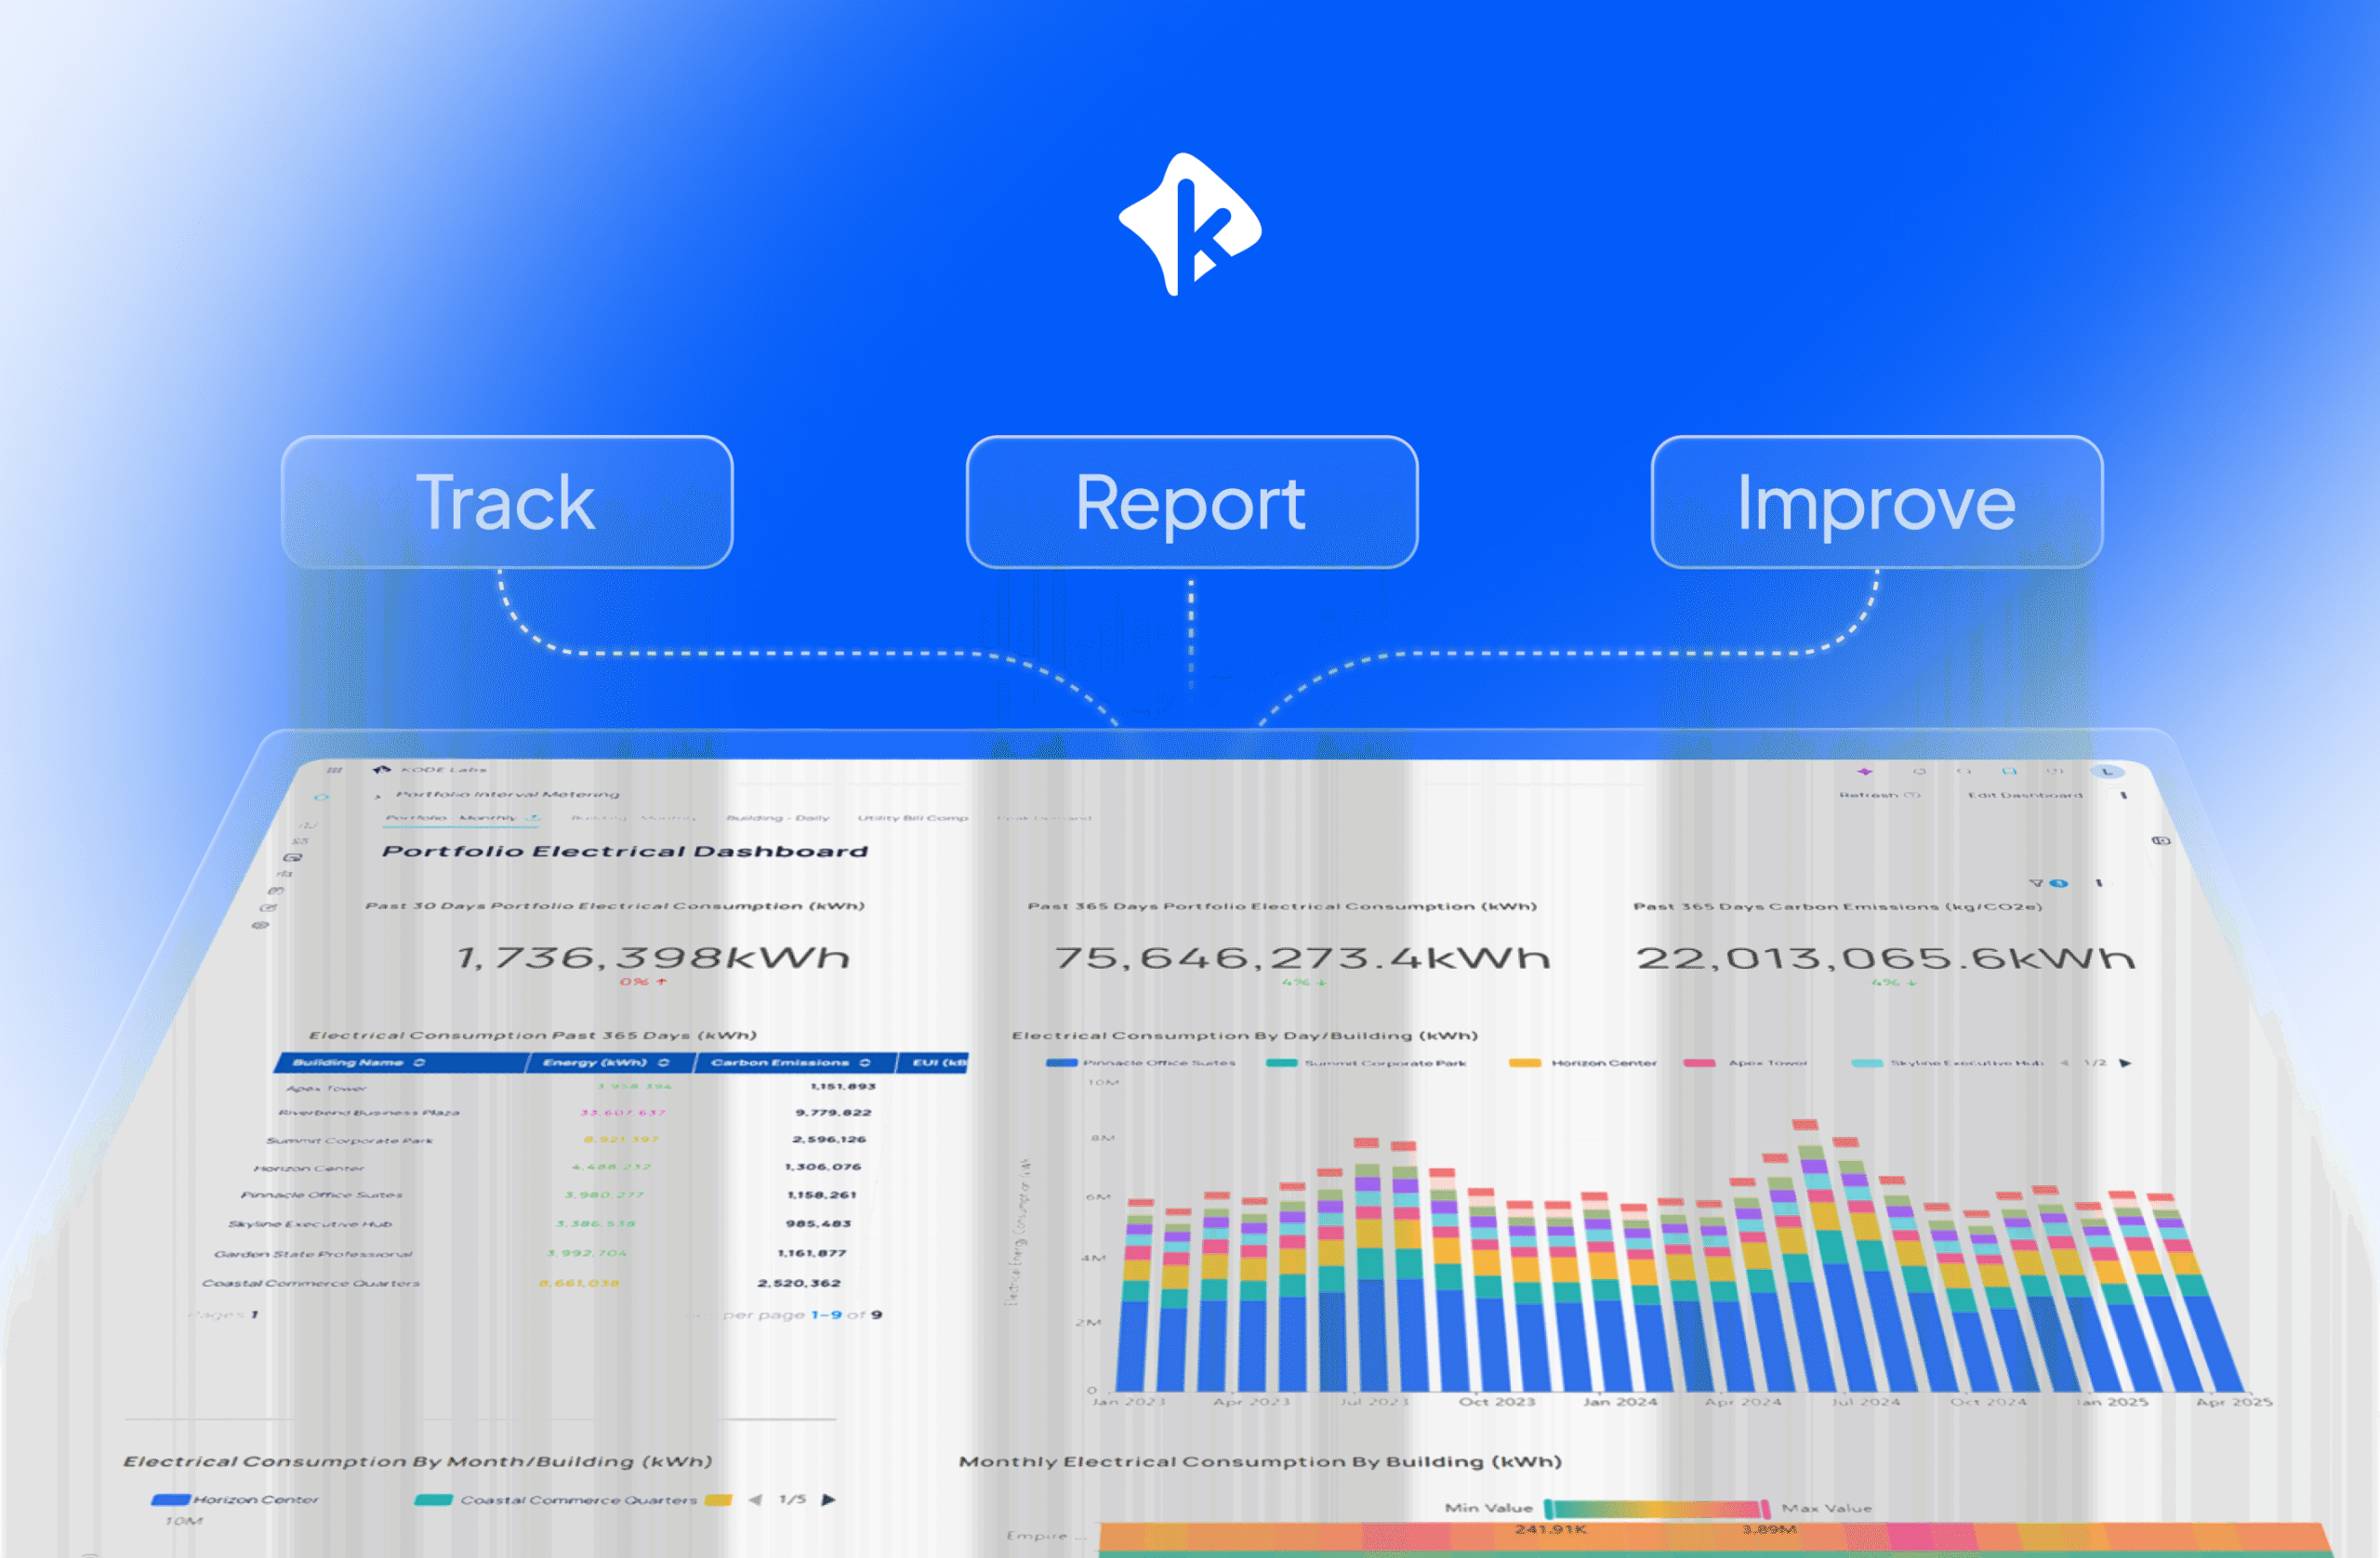Click the Edit Dashboard button
Viewport: 2380px width, 1558px height.
pyautogui.click(x=2025, y=795)
